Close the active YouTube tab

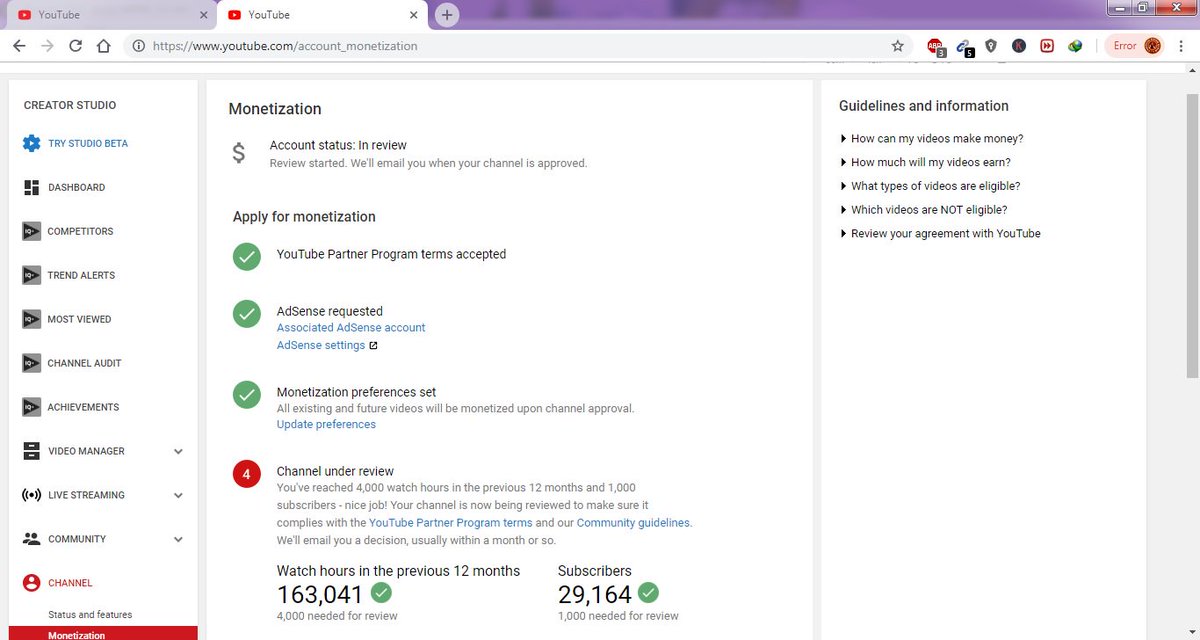click(413, 15)
